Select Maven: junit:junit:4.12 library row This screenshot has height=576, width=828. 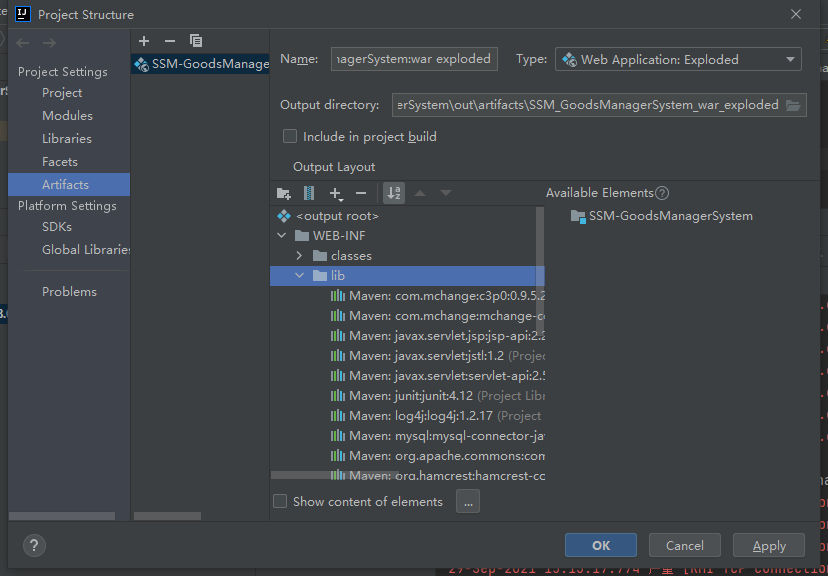[407, 395]
